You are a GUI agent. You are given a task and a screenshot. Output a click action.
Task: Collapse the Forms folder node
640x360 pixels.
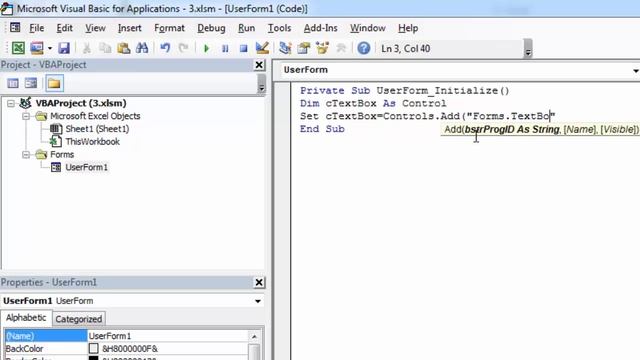[26, 155]
